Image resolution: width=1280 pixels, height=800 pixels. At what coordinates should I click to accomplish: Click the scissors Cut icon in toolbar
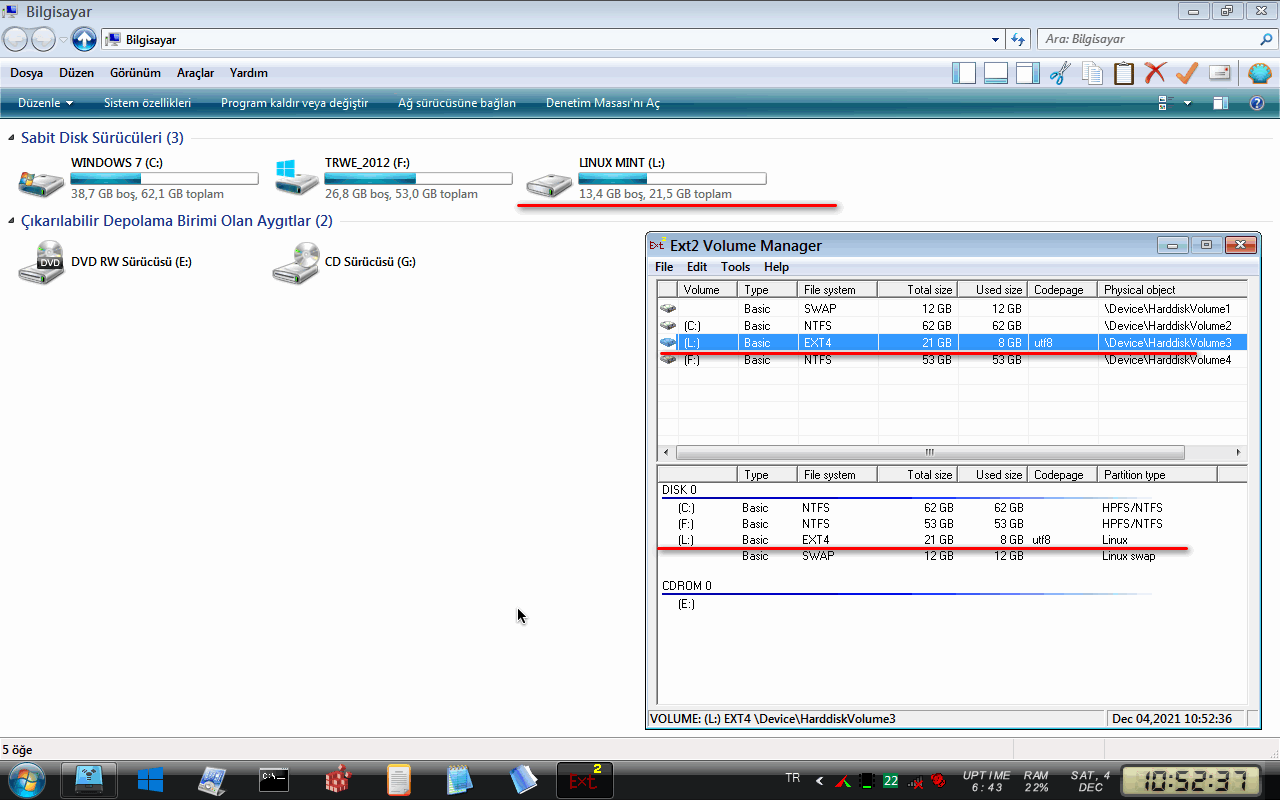1060,73
